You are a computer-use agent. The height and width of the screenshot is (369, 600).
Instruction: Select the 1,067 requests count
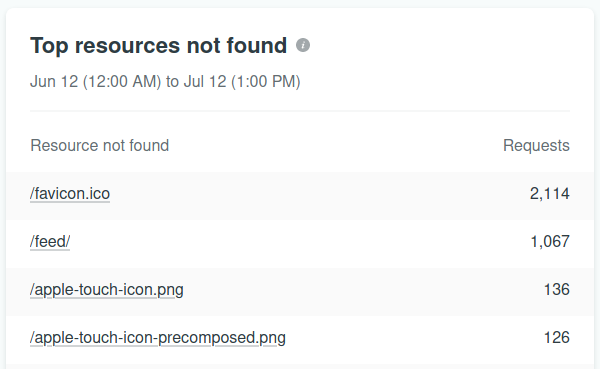550,242
